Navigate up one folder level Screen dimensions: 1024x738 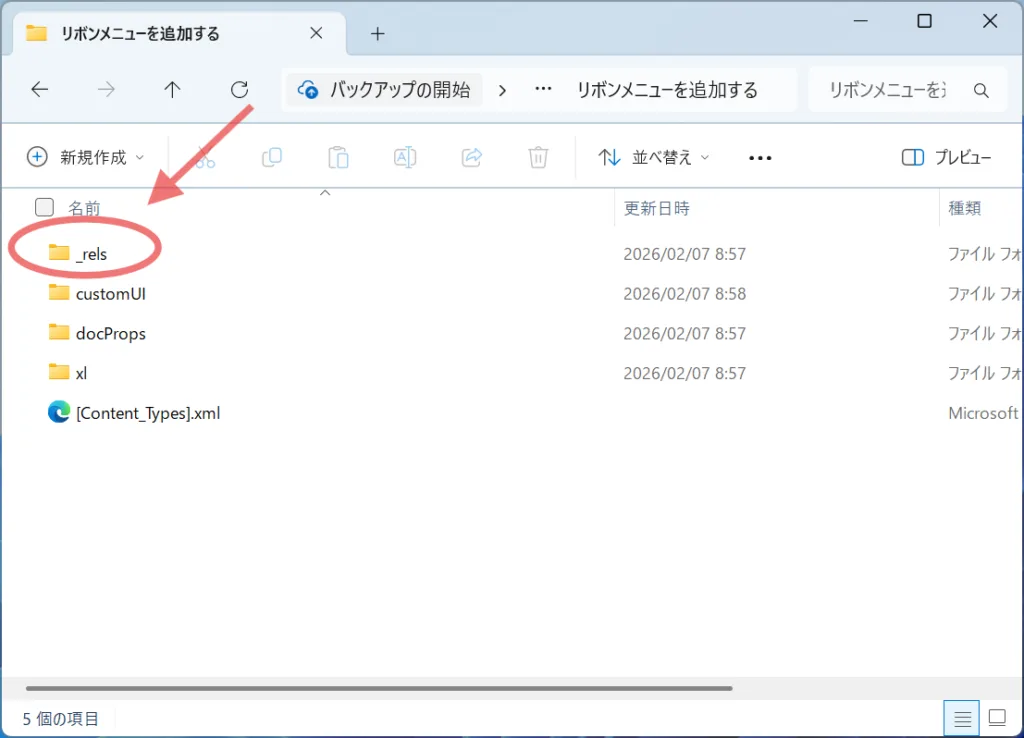coord(172,89)
